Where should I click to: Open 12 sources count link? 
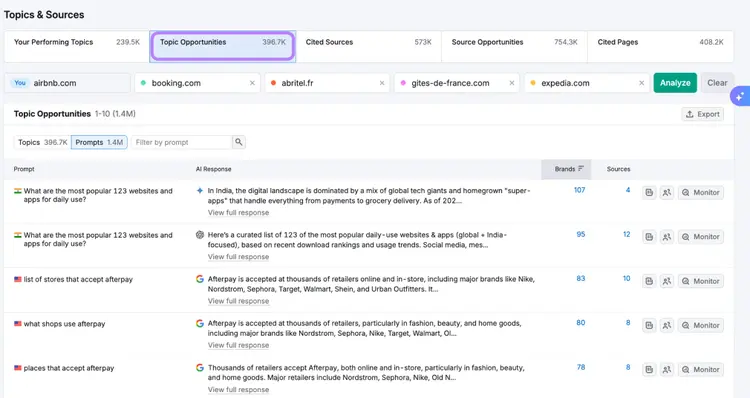(x=626, y=234)
